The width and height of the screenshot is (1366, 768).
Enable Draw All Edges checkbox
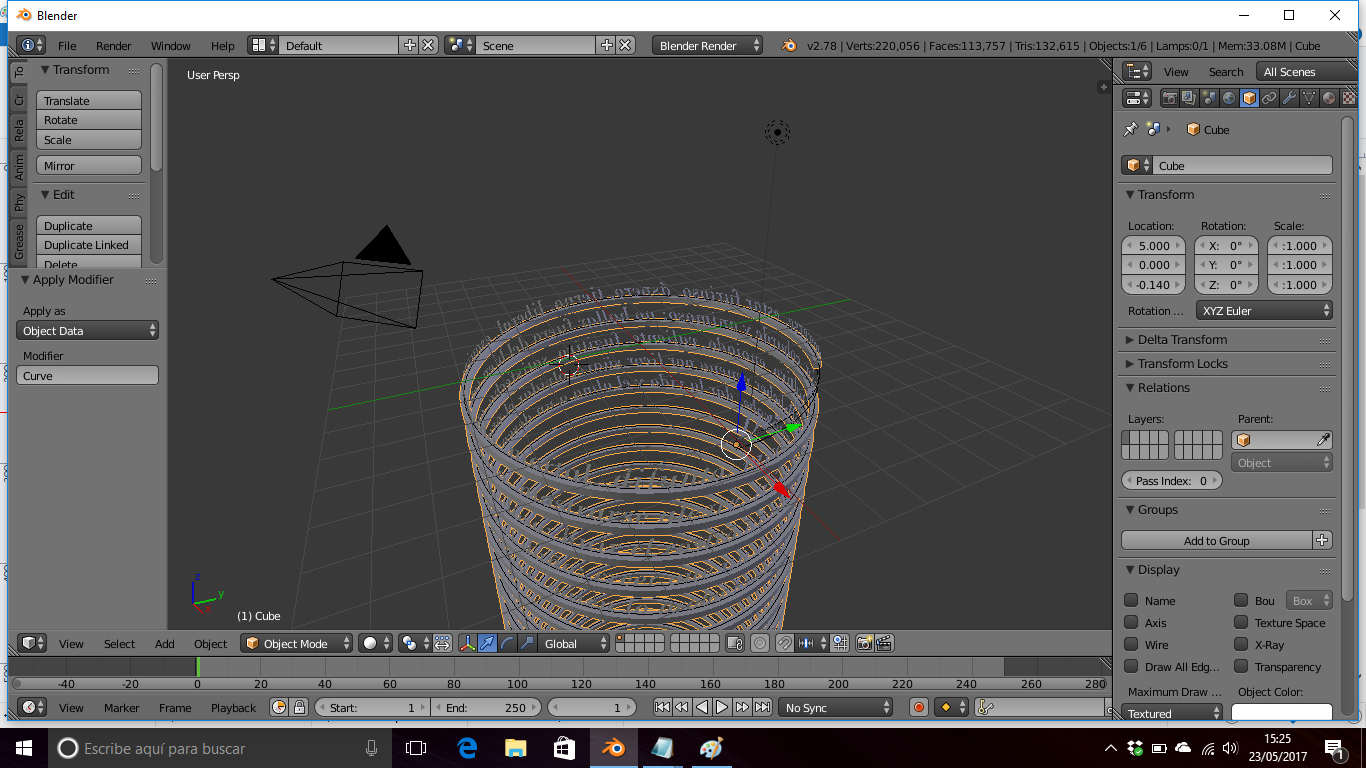[1131, 666]
